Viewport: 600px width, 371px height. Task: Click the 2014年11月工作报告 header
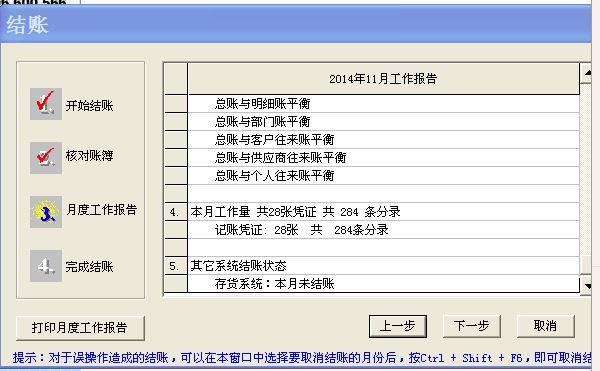pyautogui.click(x=383, y=78)
